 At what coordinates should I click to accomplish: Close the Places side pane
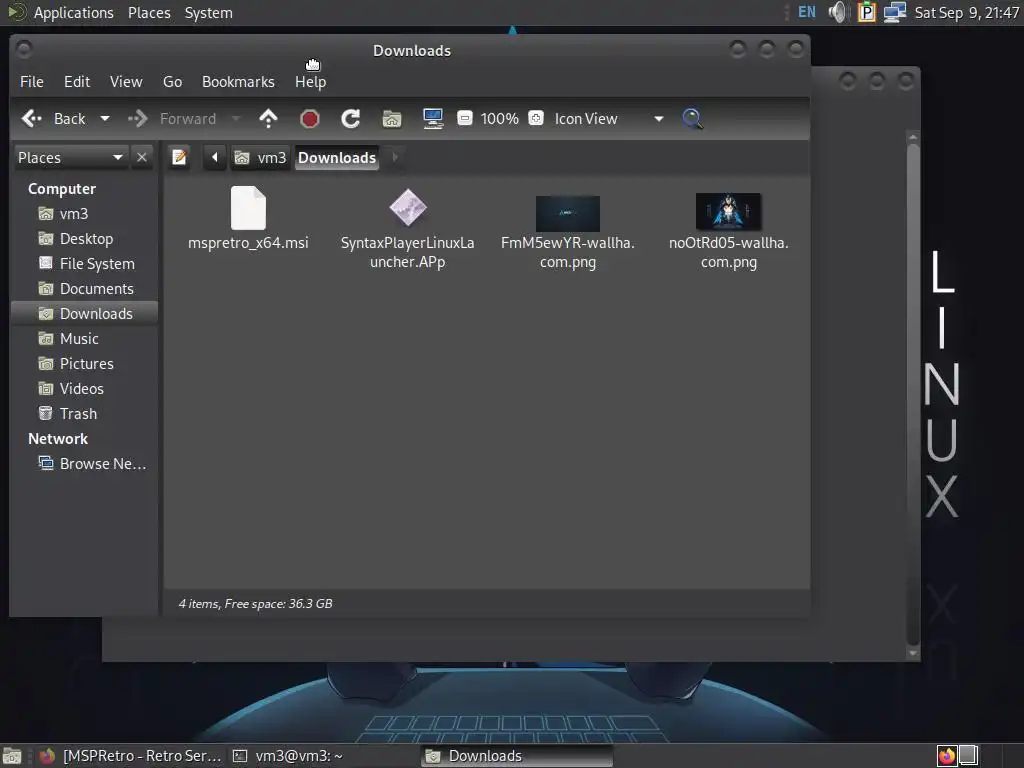tap(142, 157)
